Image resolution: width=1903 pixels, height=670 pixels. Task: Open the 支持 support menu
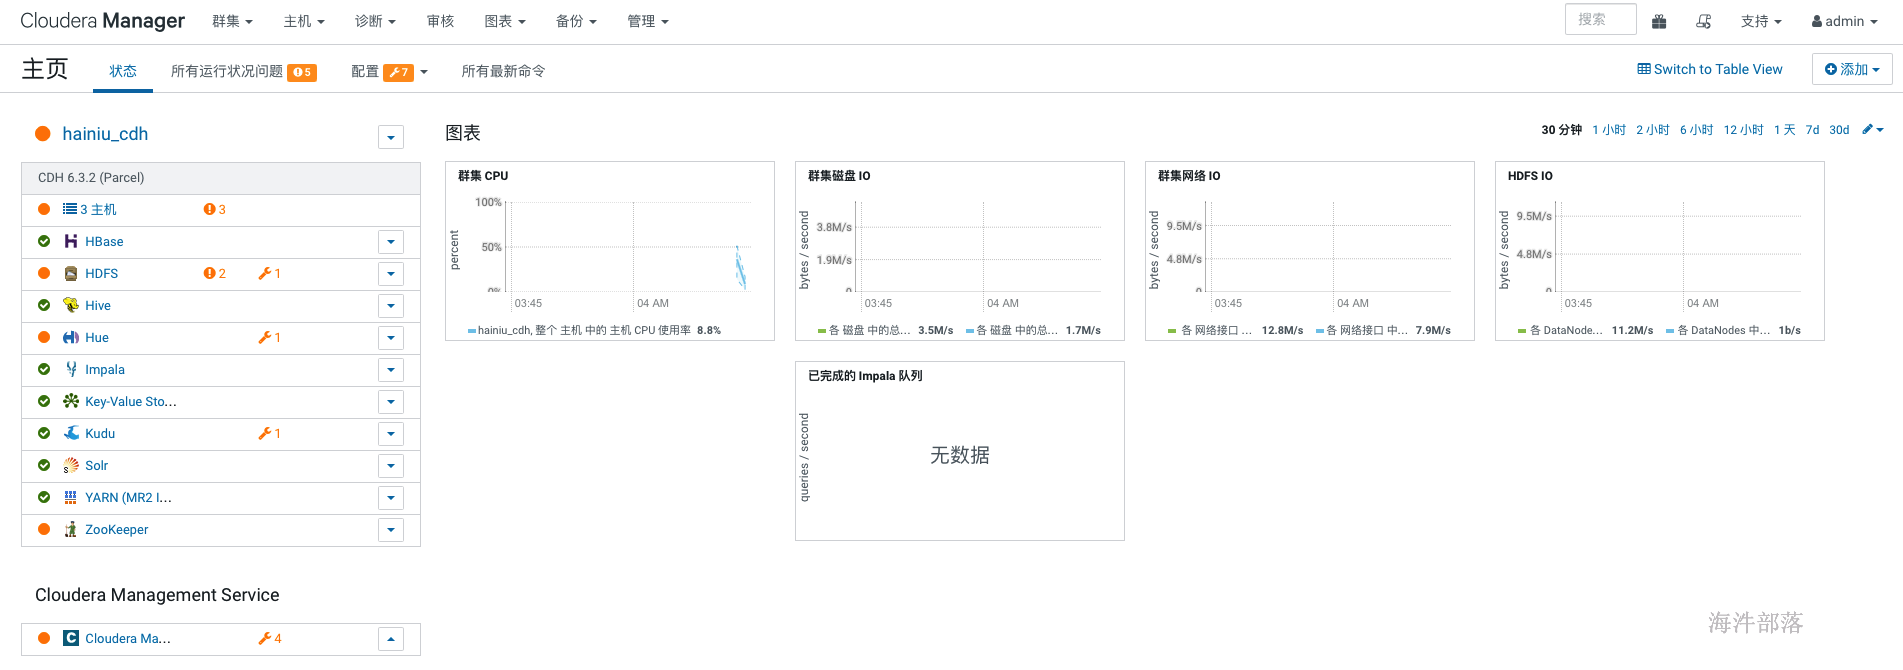click(1761, 21)
